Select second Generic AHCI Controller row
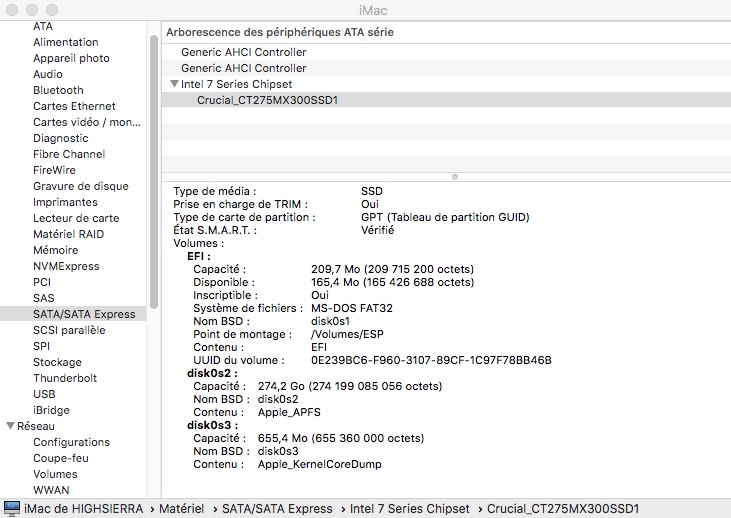The height and width of the screenshot is (518, 731). 446,68
